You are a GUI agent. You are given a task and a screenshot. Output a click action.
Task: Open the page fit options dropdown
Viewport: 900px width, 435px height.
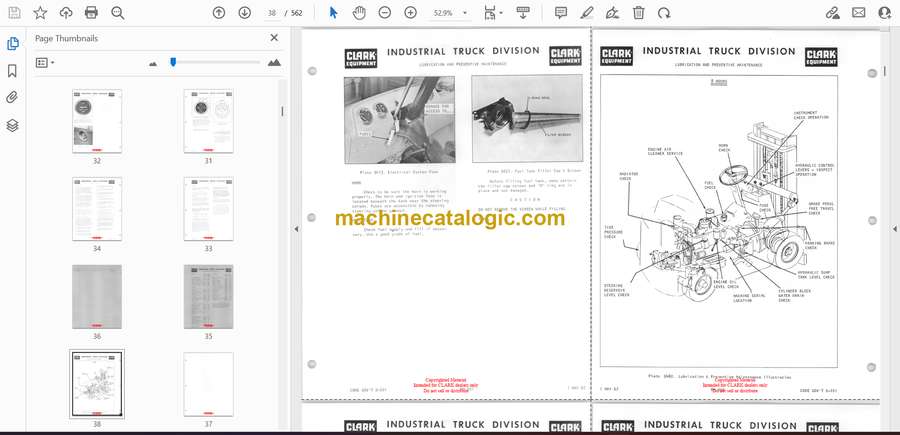pos(492,13)
